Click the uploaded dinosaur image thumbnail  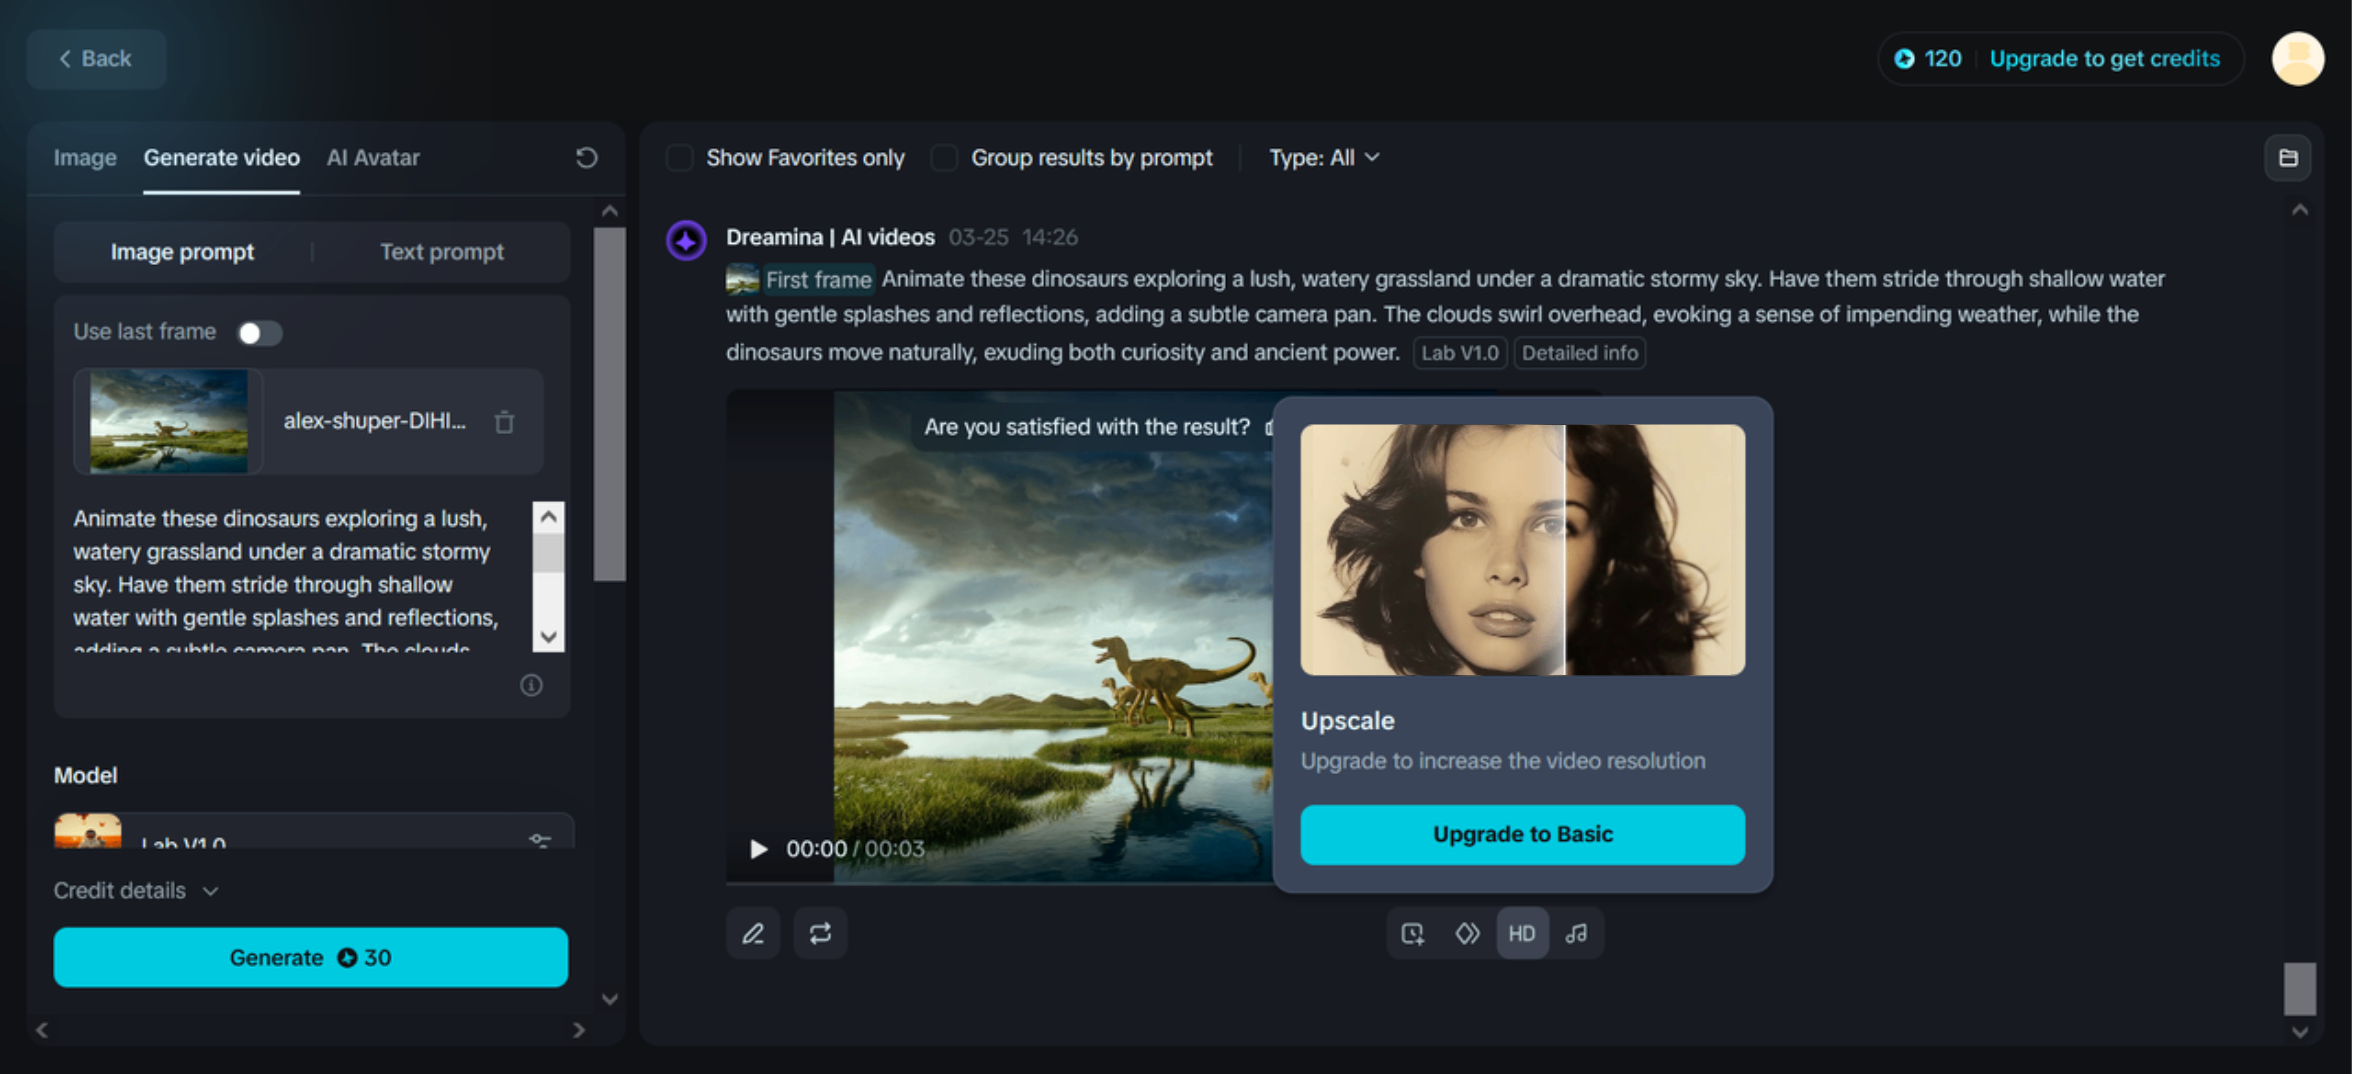[169, 421]
